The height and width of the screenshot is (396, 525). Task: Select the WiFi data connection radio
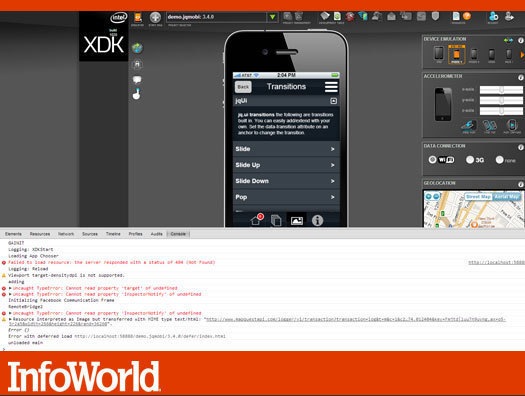[433, 160]
